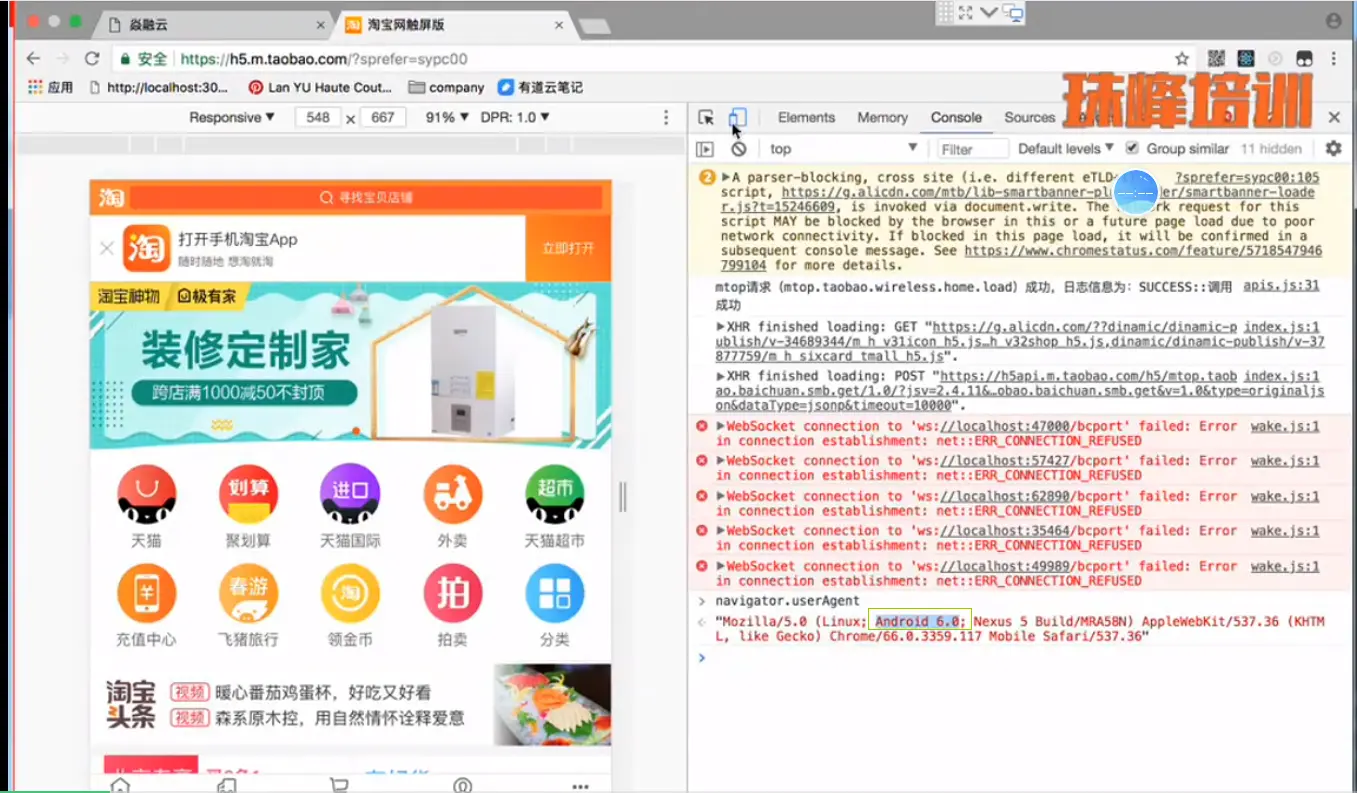Click the Taobao logo in the page header
1357x793 pixels.
point(111,198)
